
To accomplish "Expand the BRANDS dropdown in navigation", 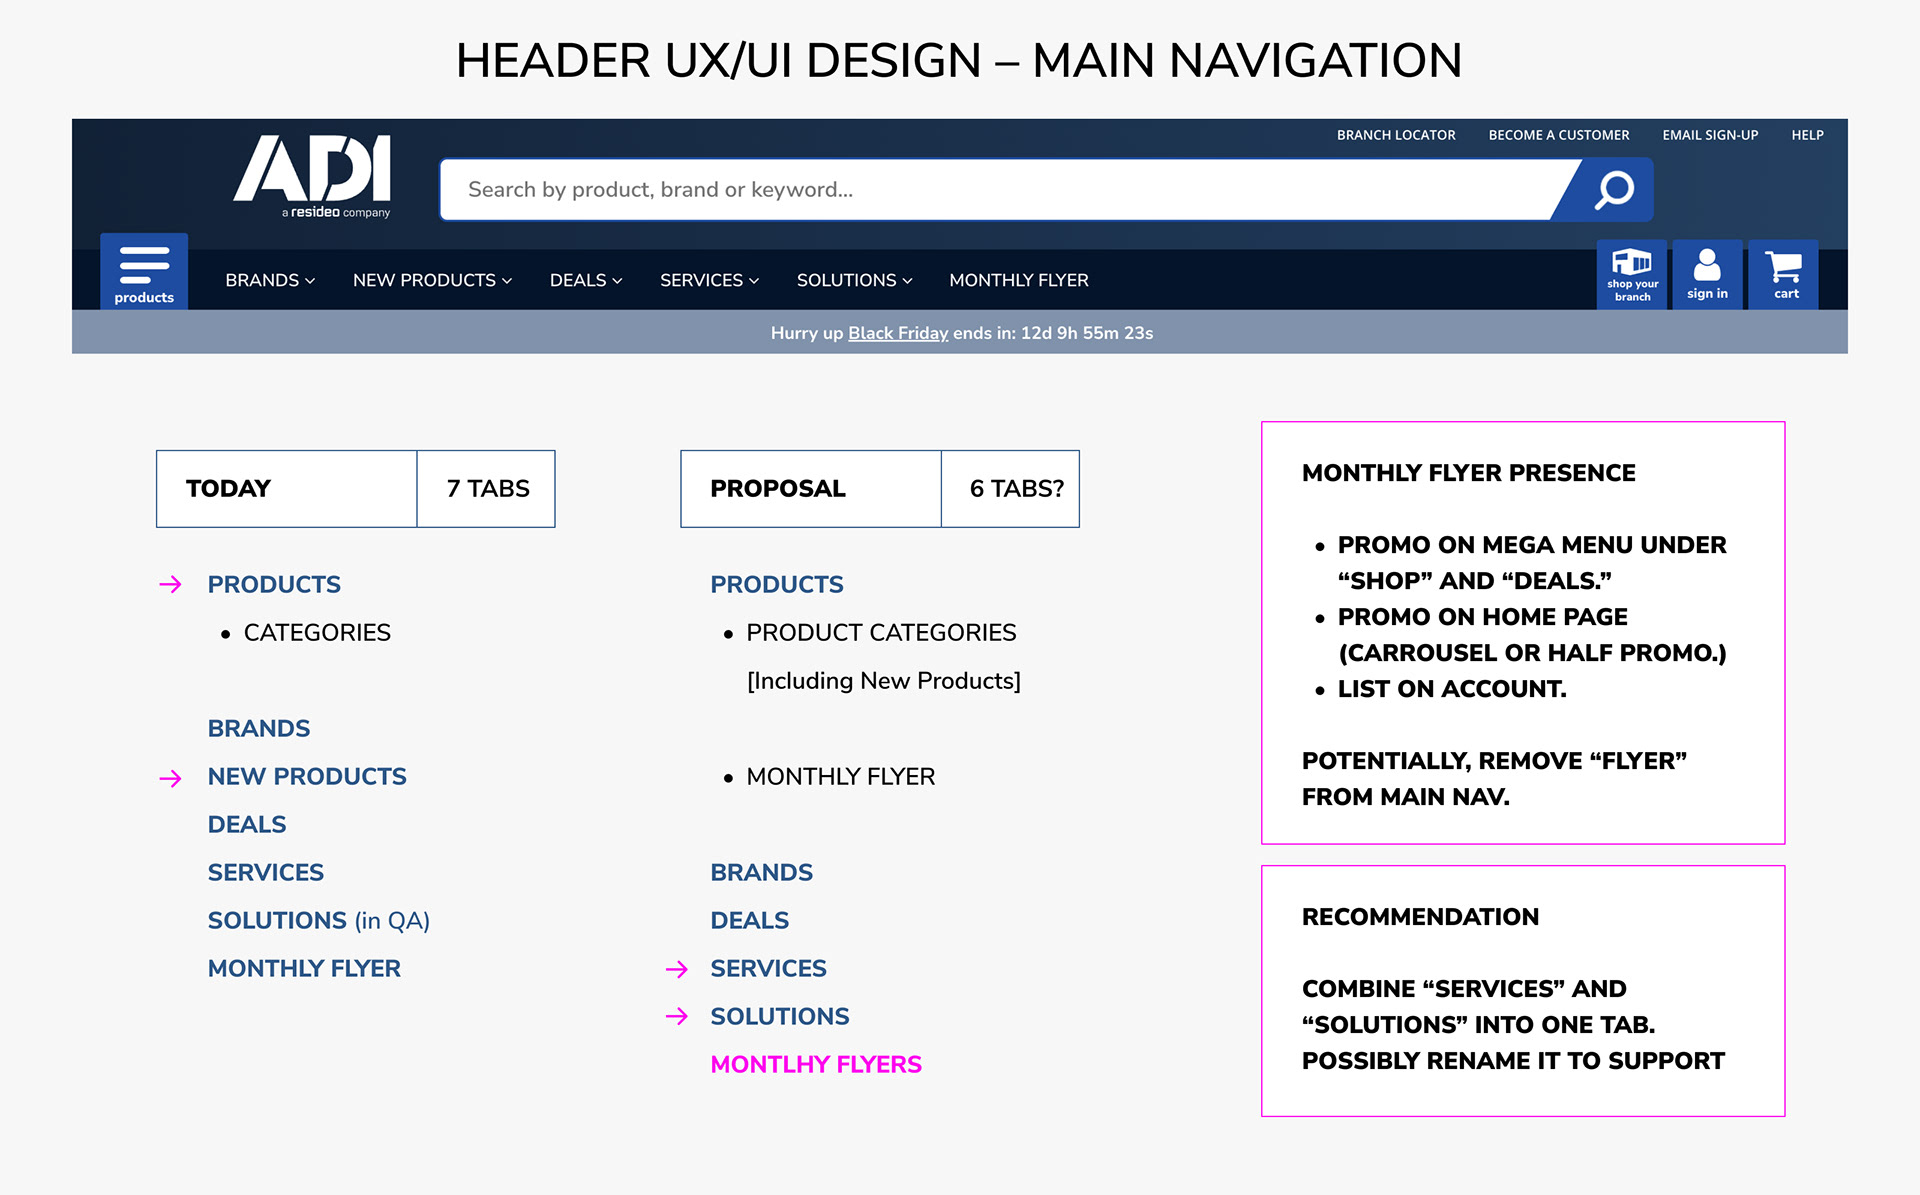I will point(269,280).
